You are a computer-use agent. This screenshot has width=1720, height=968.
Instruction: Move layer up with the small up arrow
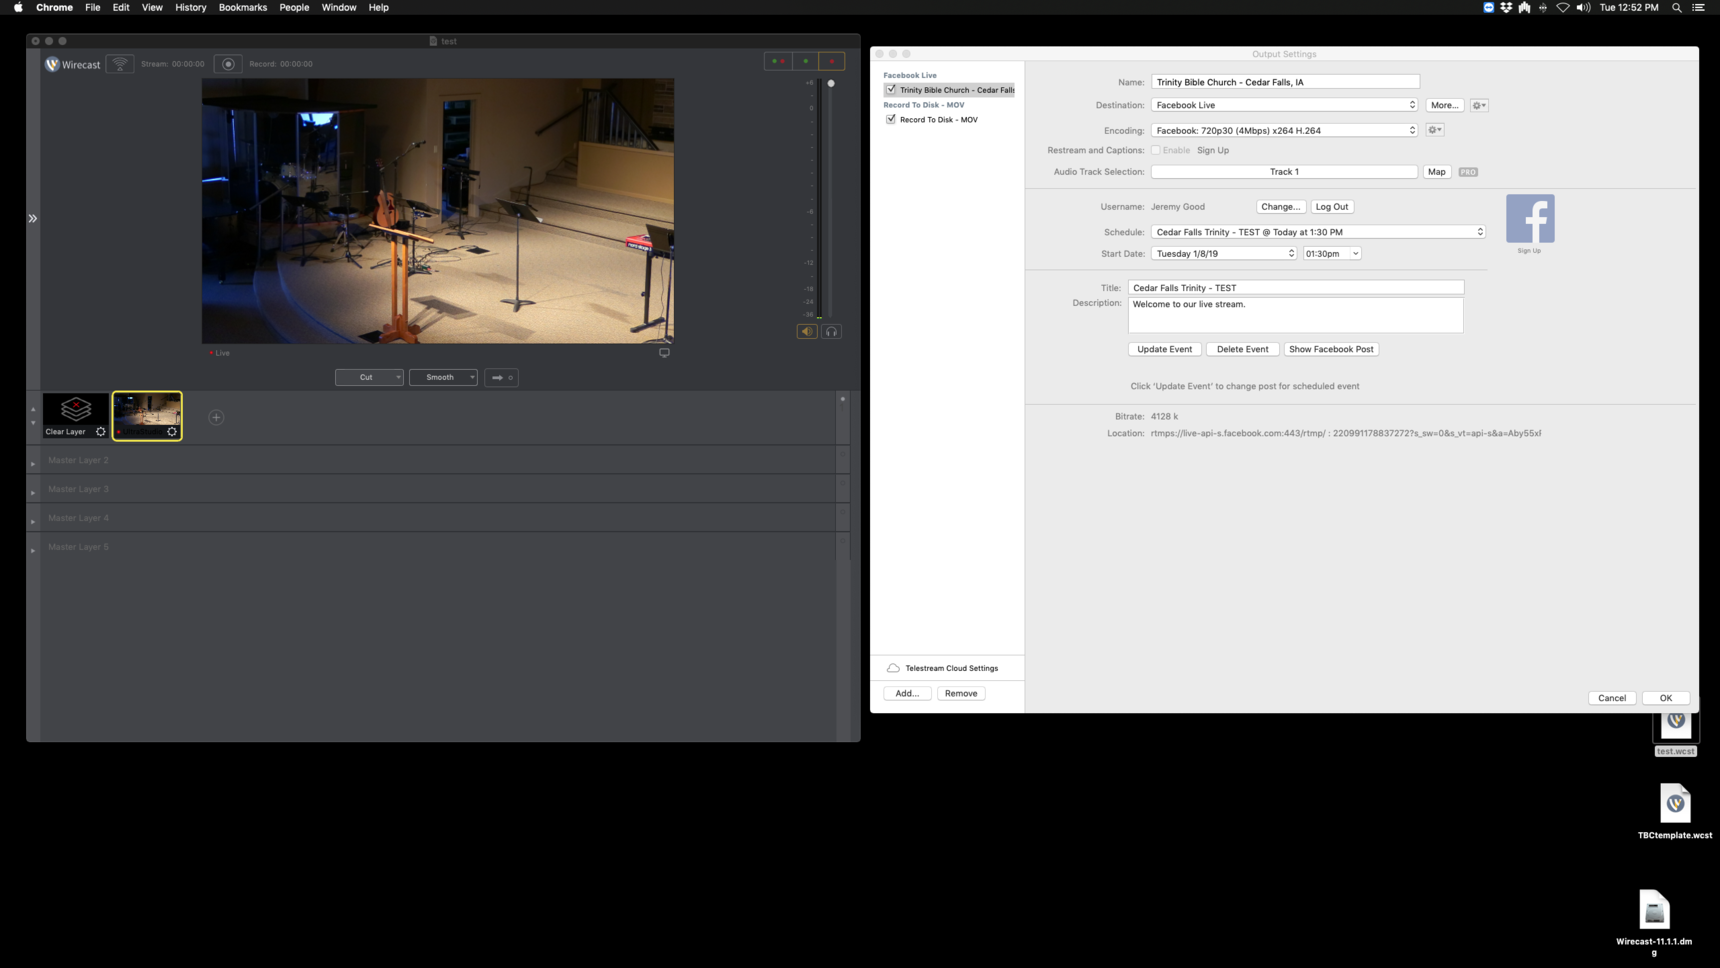[x=33, y=408]
